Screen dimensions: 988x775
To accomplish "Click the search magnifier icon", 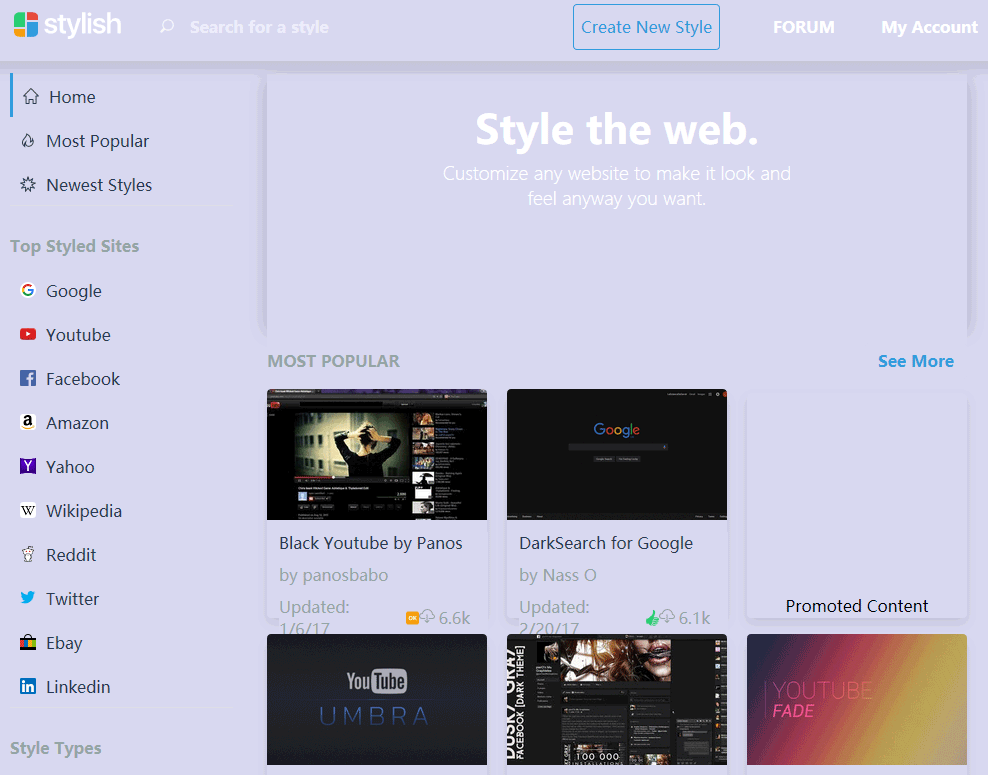I will (x=167, y=26).
